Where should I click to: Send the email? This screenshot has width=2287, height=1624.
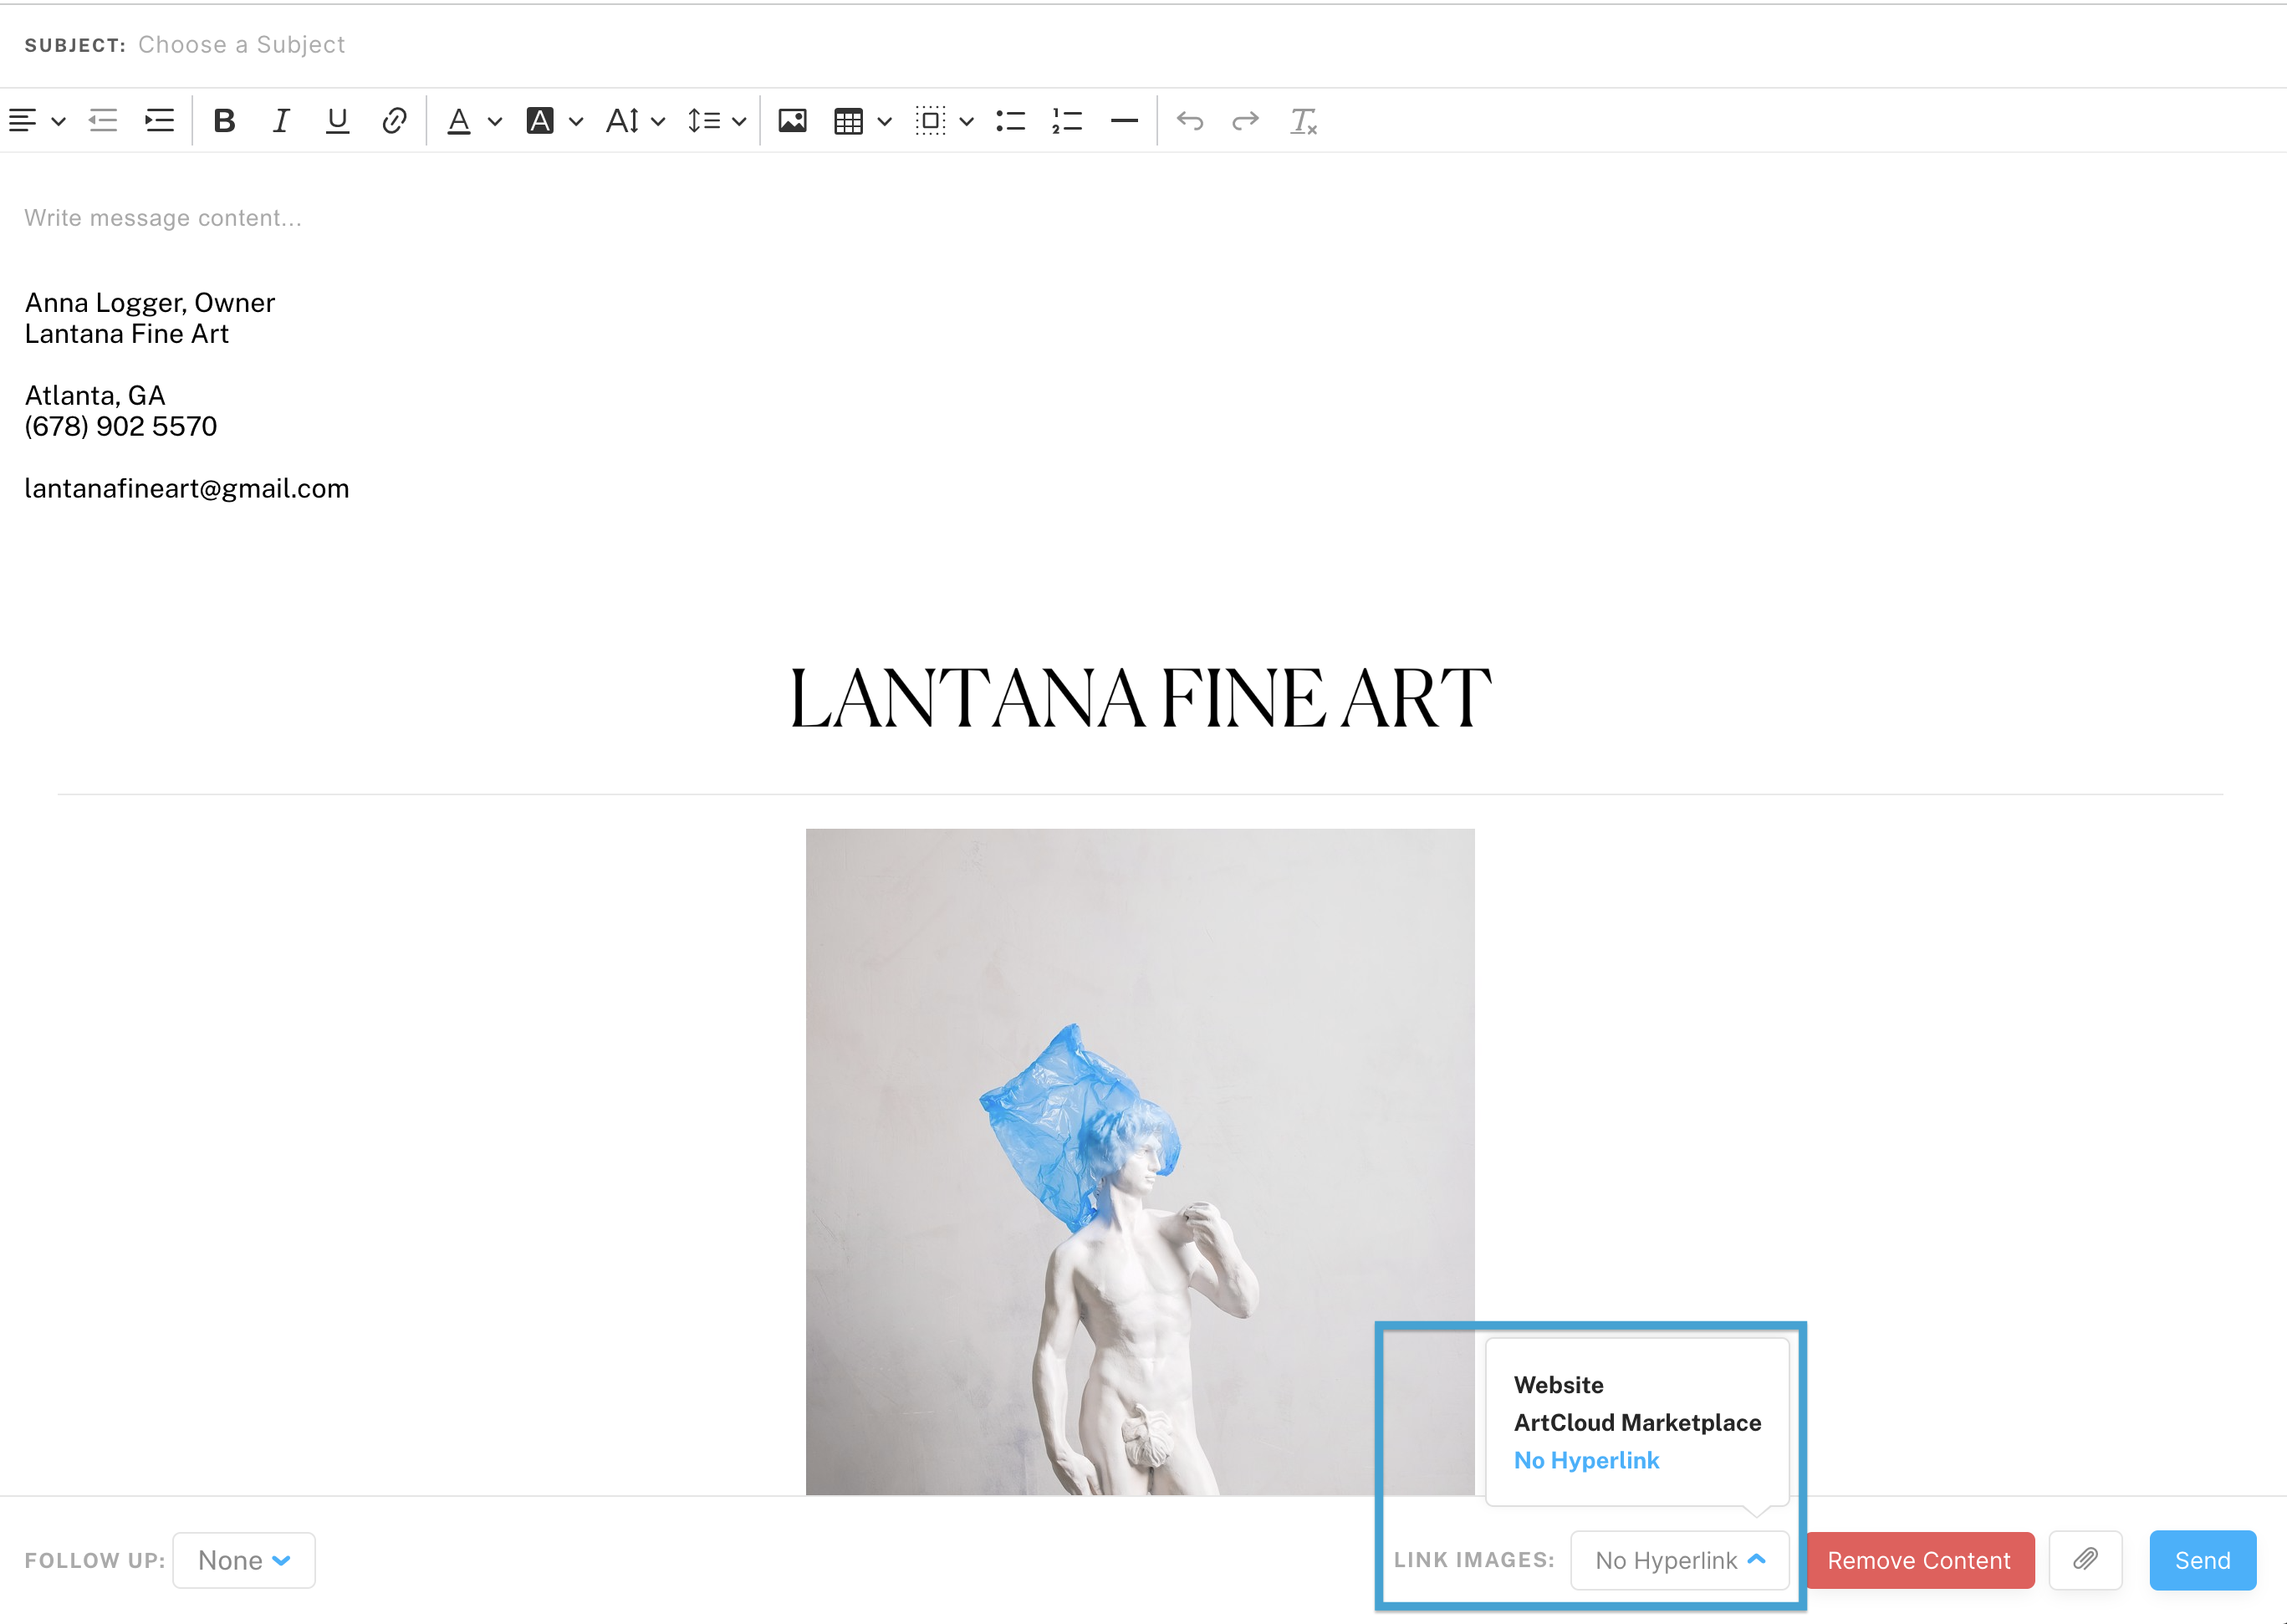coord(2203,1561)
